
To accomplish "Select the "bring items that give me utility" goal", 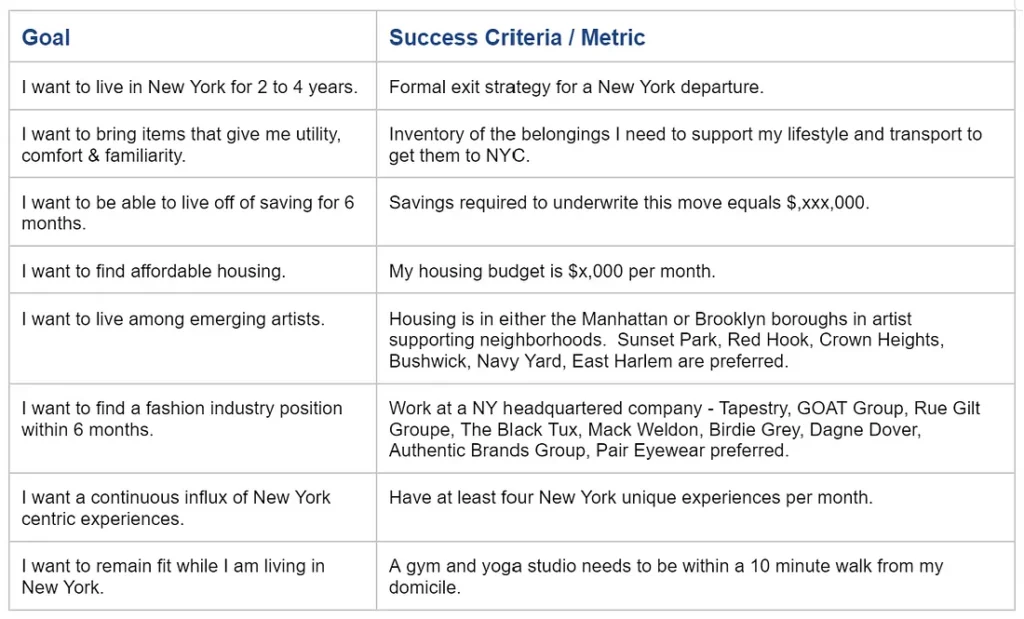I will click(181, 145).
